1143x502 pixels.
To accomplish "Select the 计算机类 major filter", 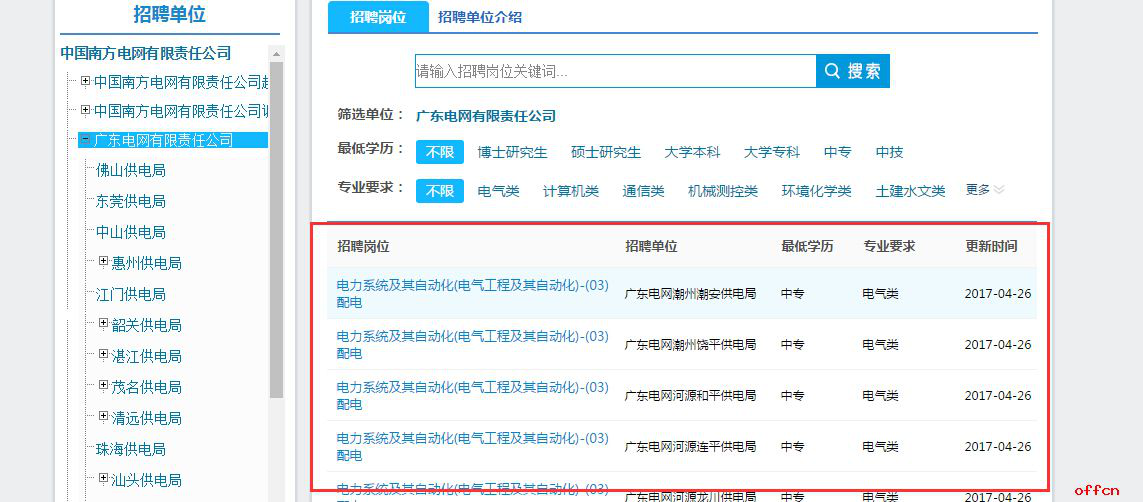I will tap(570, 191).
